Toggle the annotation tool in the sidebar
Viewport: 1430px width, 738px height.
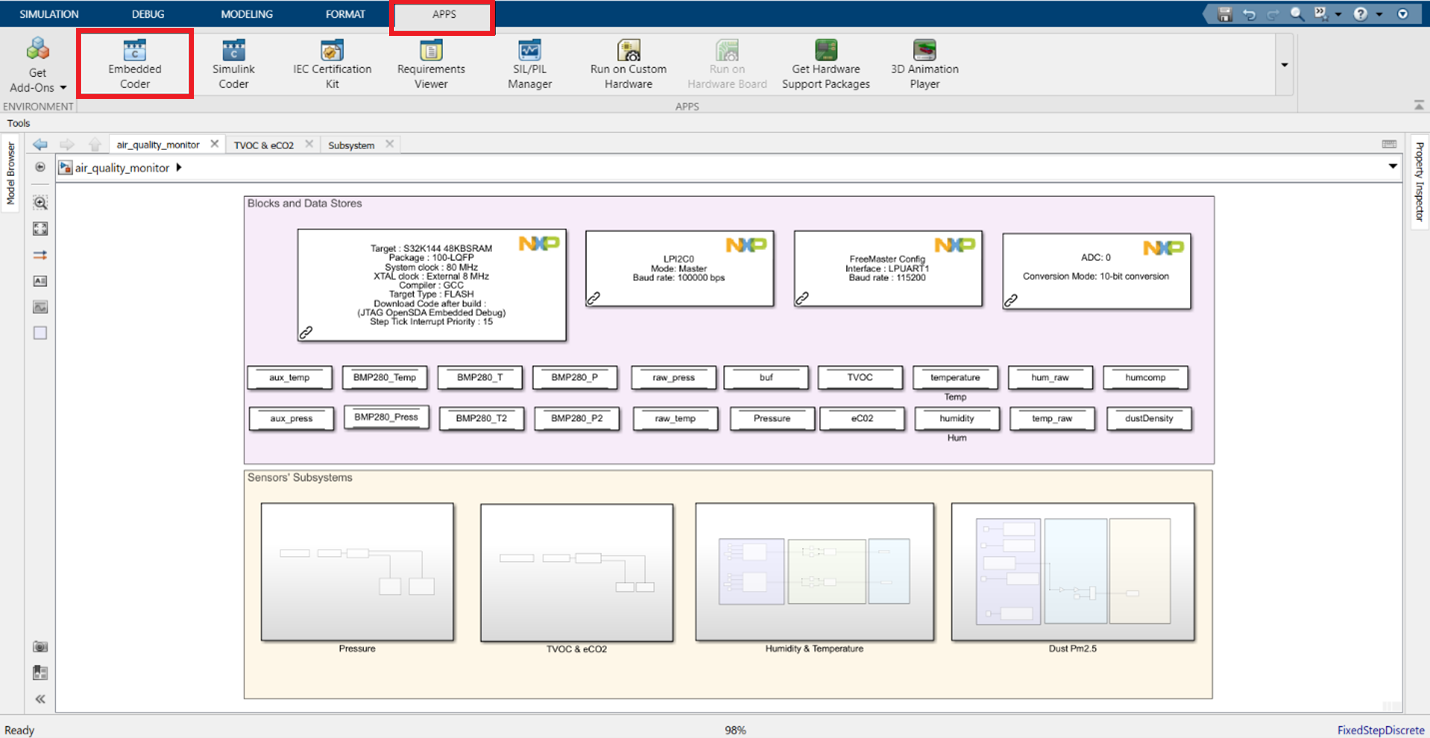pyautogui.click(x=40, y=280)
